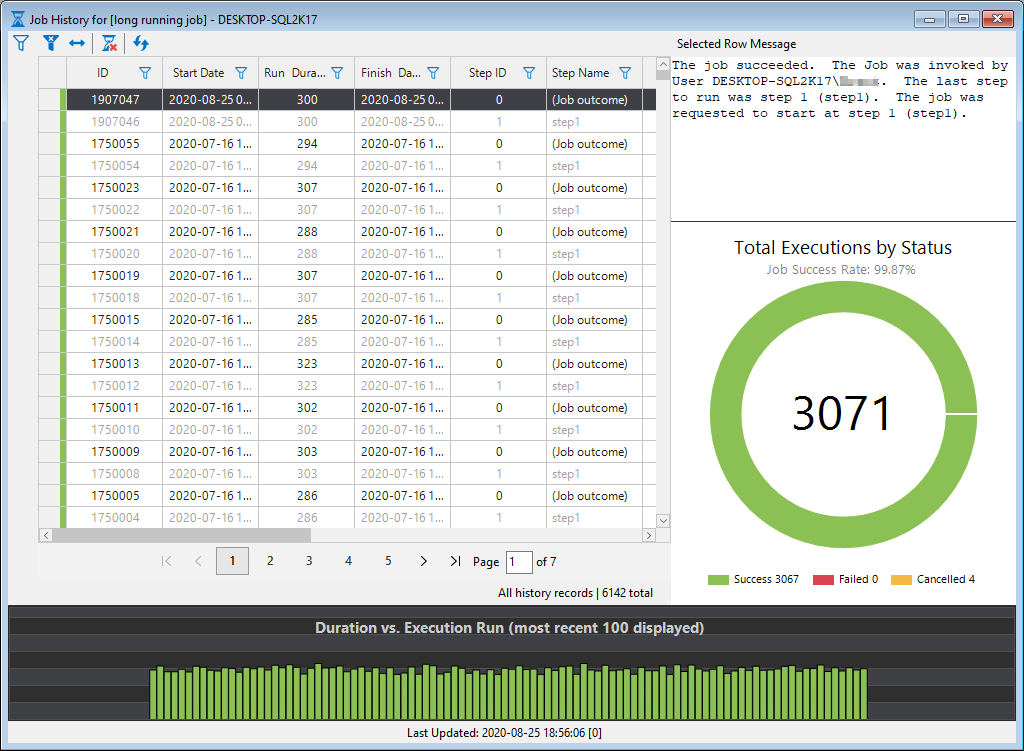Select the row with ID 1750009

point(347,452)
